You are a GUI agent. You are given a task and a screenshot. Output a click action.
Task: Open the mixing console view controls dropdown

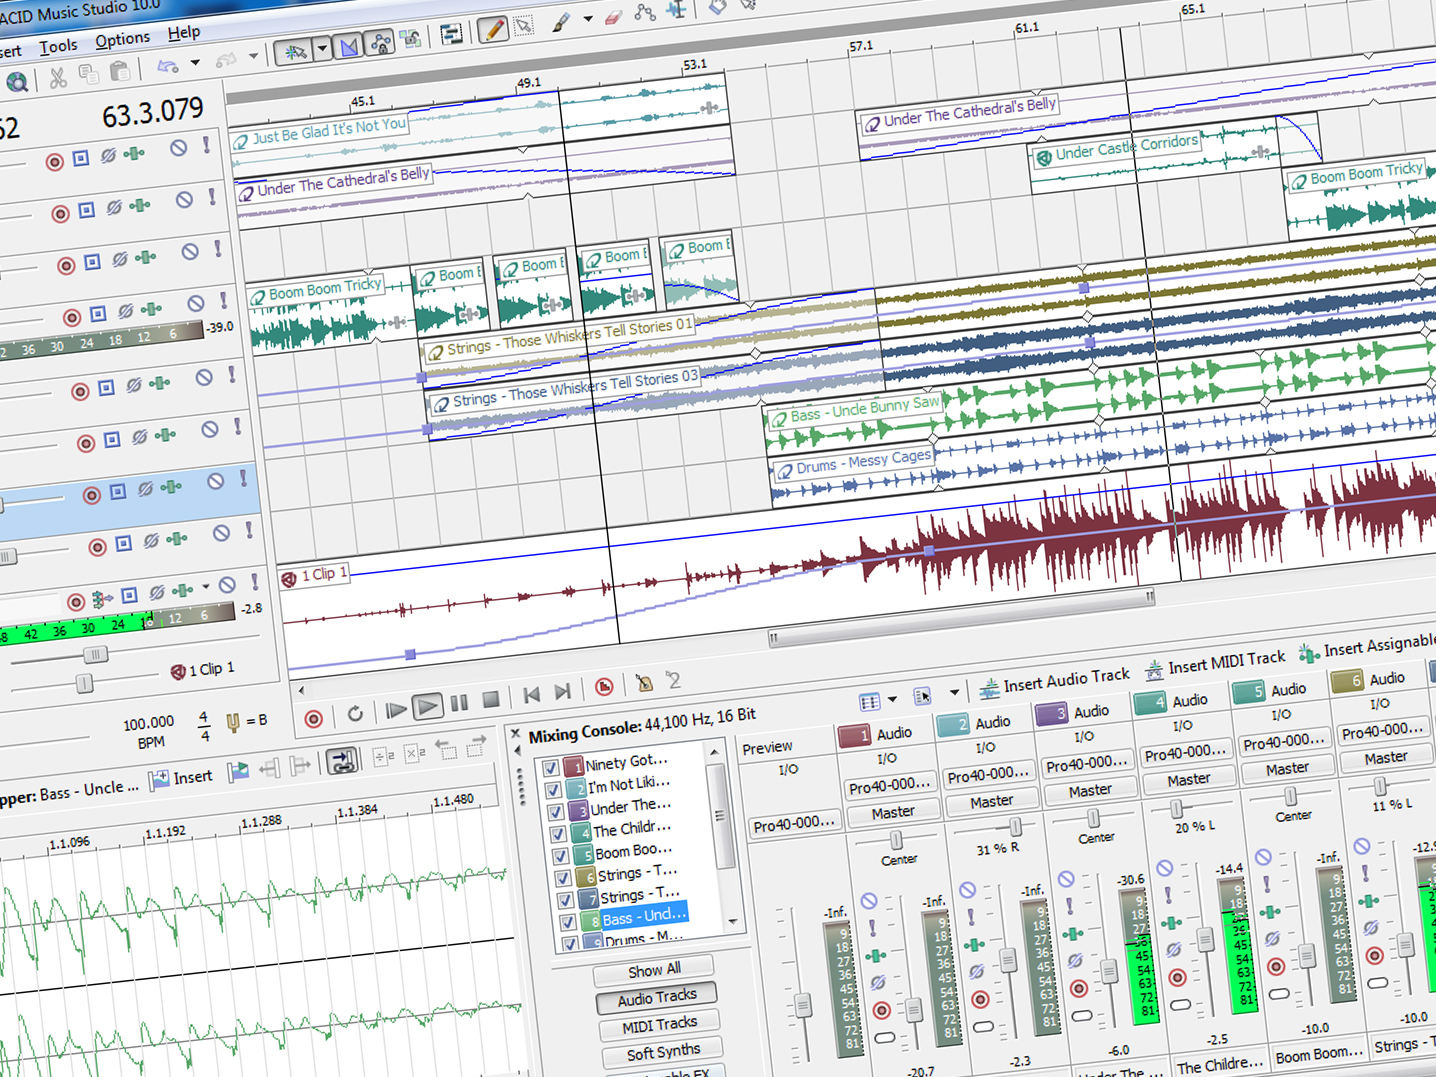892,698
